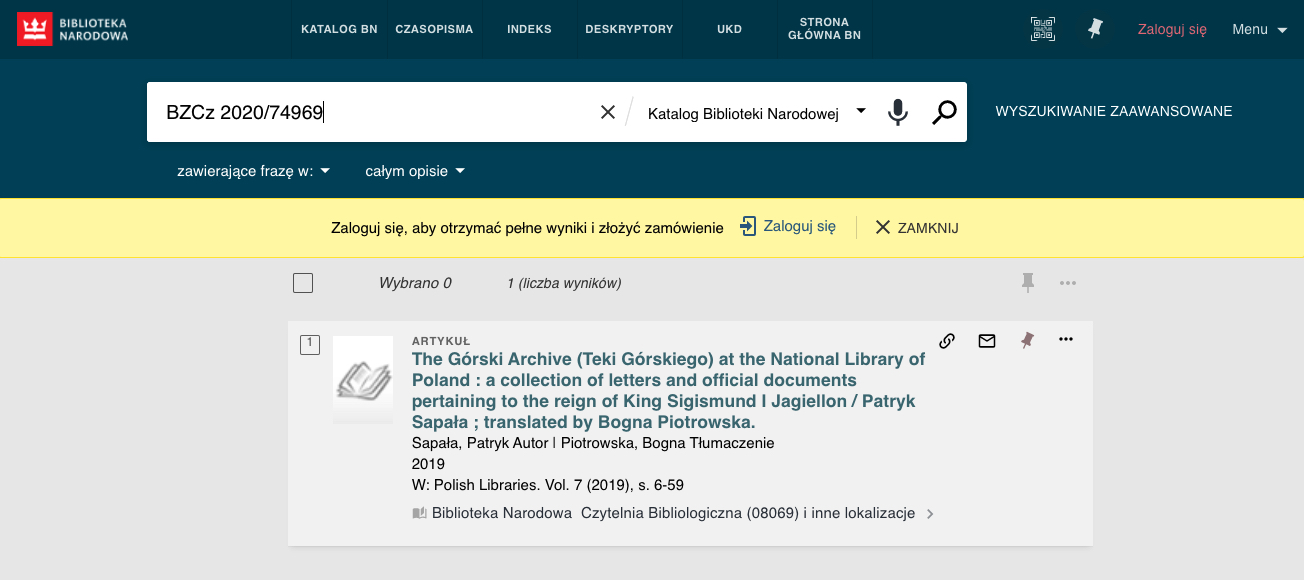Go to KATALOG BN tab
Image resolution: width=1304 pixels, height=580 pixels.
[x=339, y=29]
